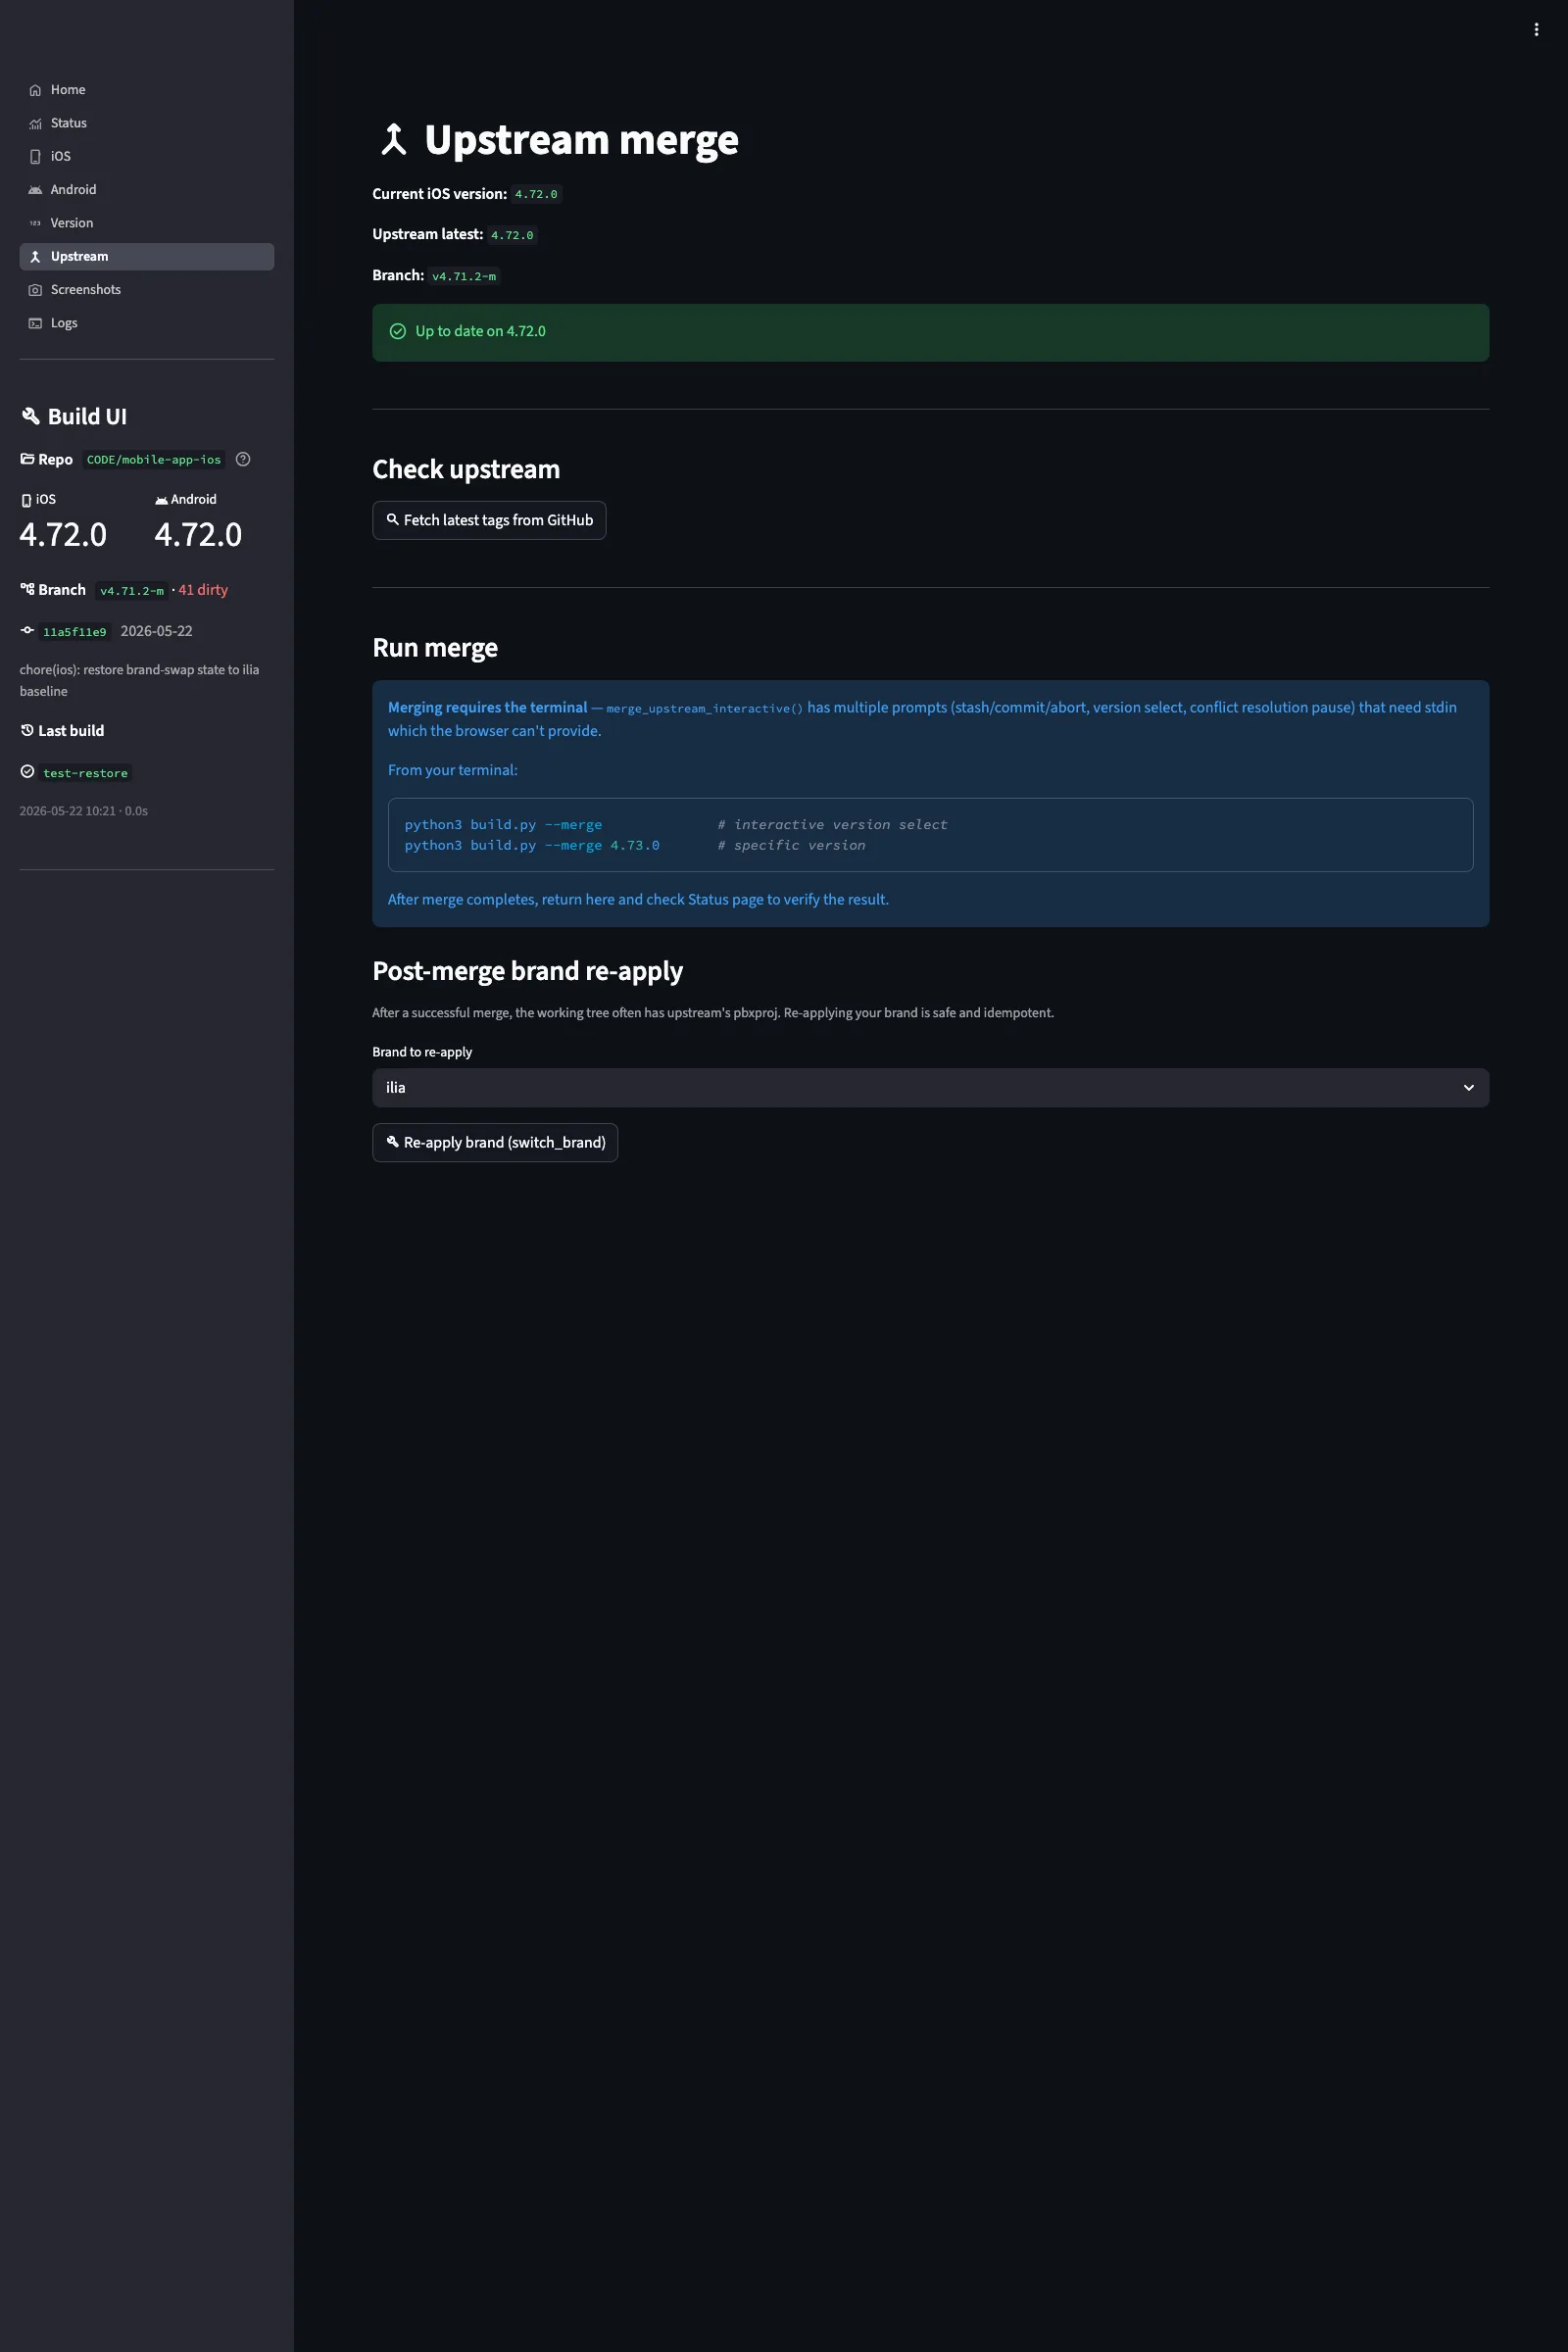Click the commit hash 11a5f11e9
The width and height of the screenshot is (1568, 2352).
pyautogui.click(x=75, y=632)
